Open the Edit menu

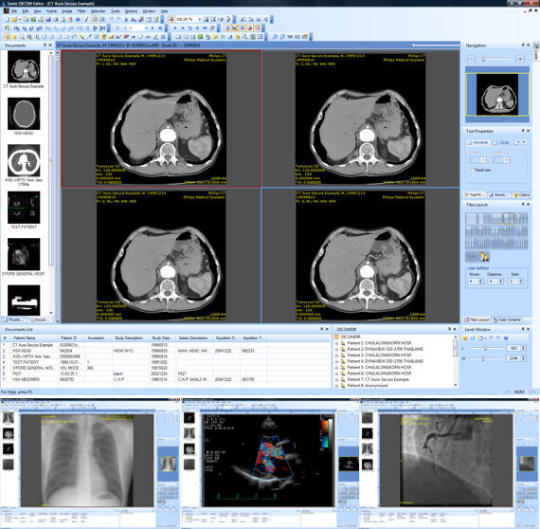click(x=25, y=11)
